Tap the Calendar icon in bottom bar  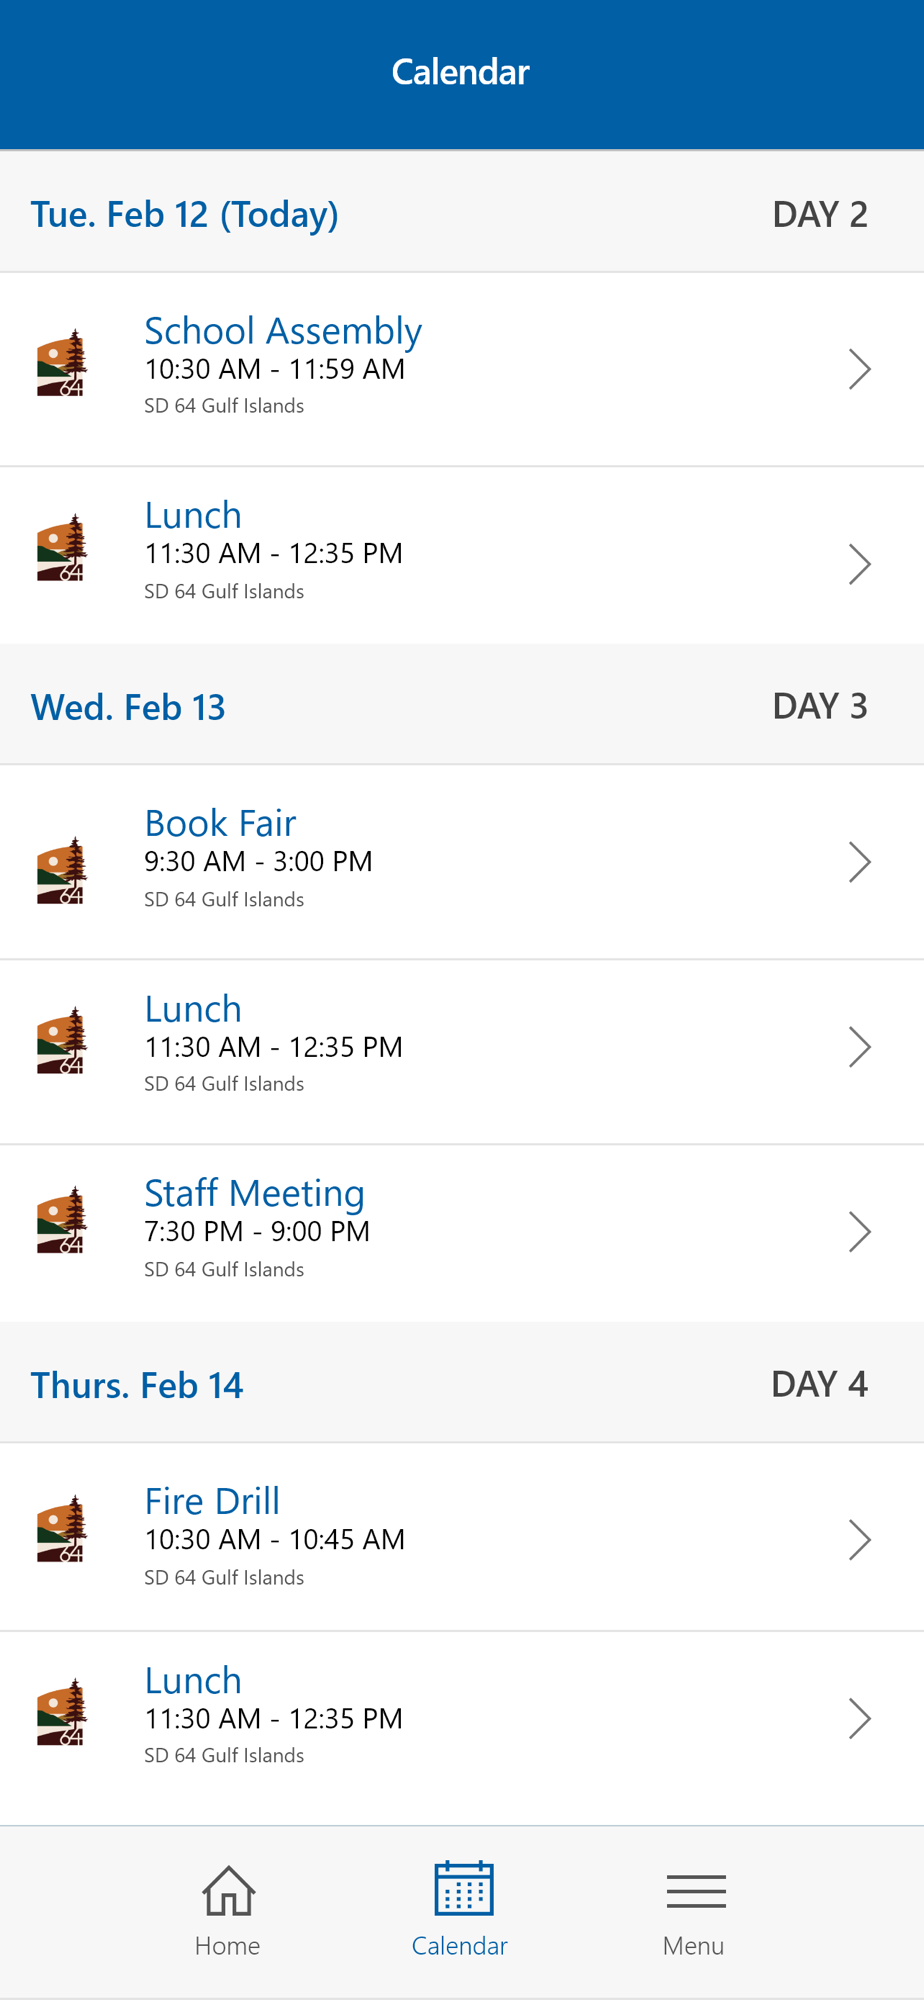coord(462,1888)
